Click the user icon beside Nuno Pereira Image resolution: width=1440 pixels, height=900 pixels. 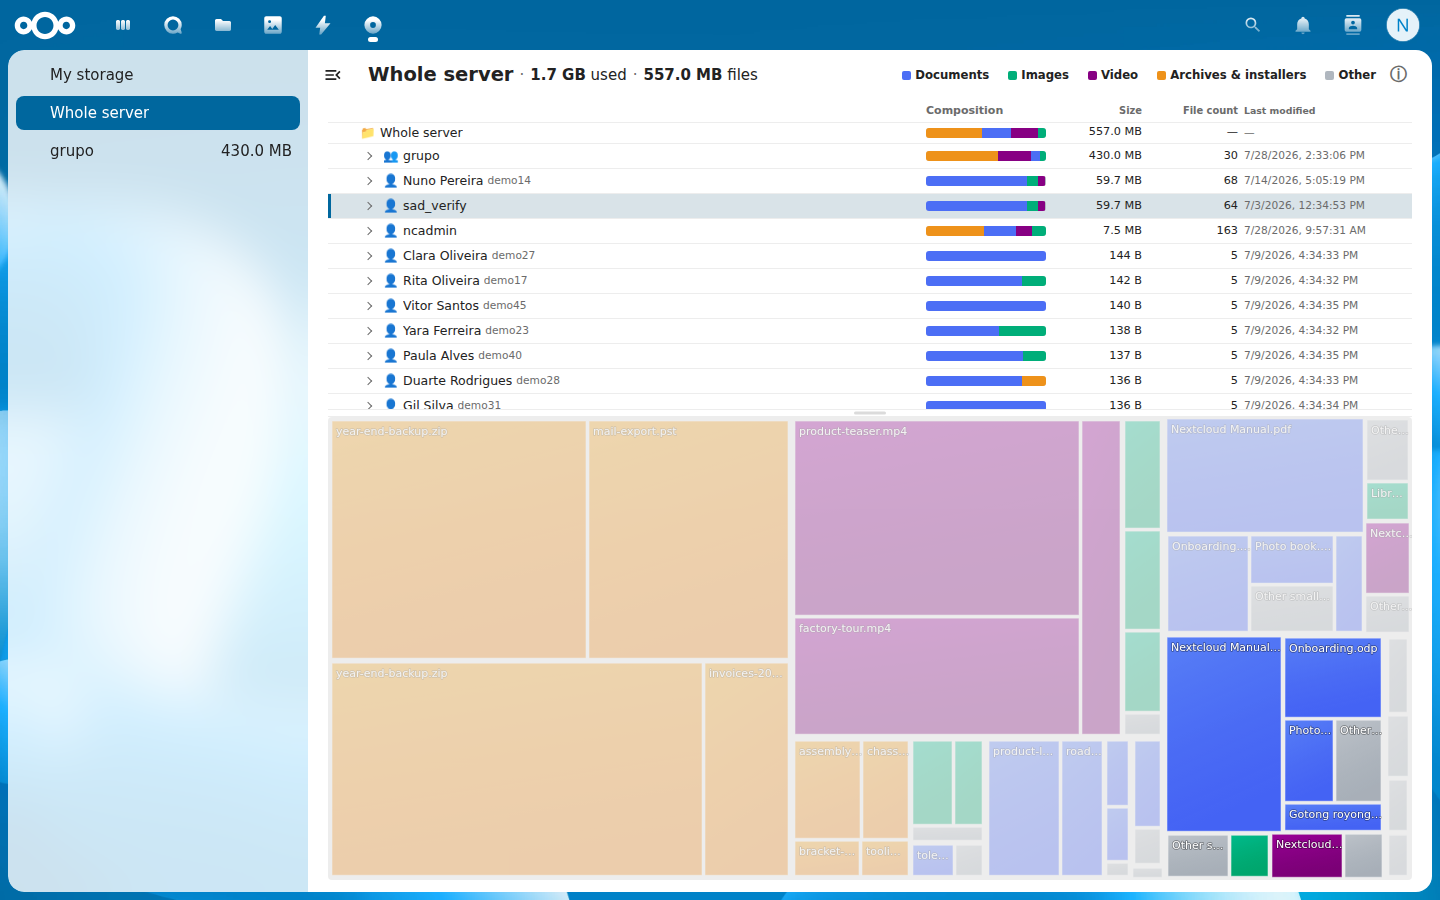click(x=391, y=181)
